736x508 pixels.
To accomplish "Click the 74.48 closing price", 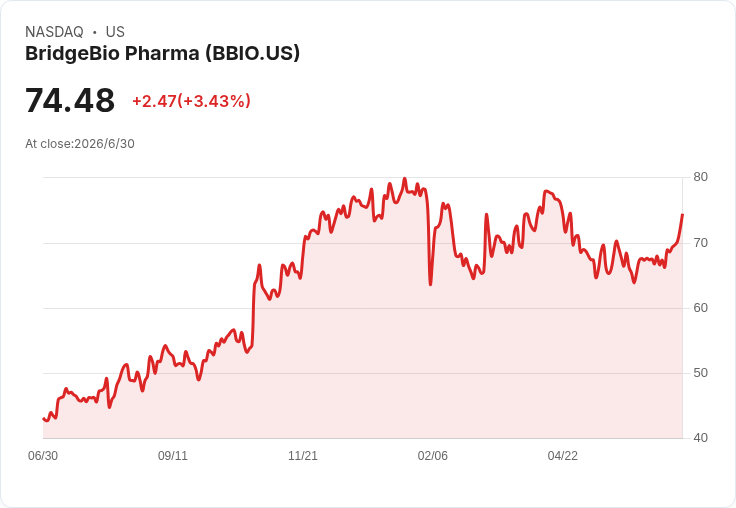I will click(70, 100).
